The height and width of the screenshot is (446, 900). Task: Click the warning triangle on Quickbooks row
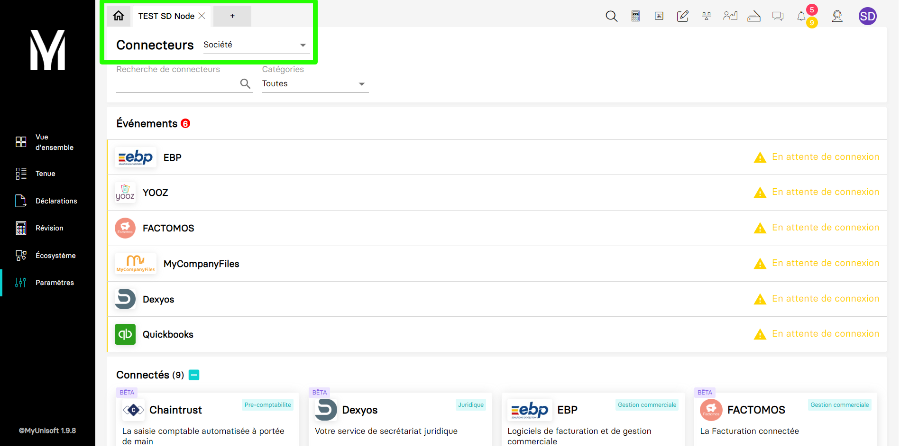(x=760, y=334)
